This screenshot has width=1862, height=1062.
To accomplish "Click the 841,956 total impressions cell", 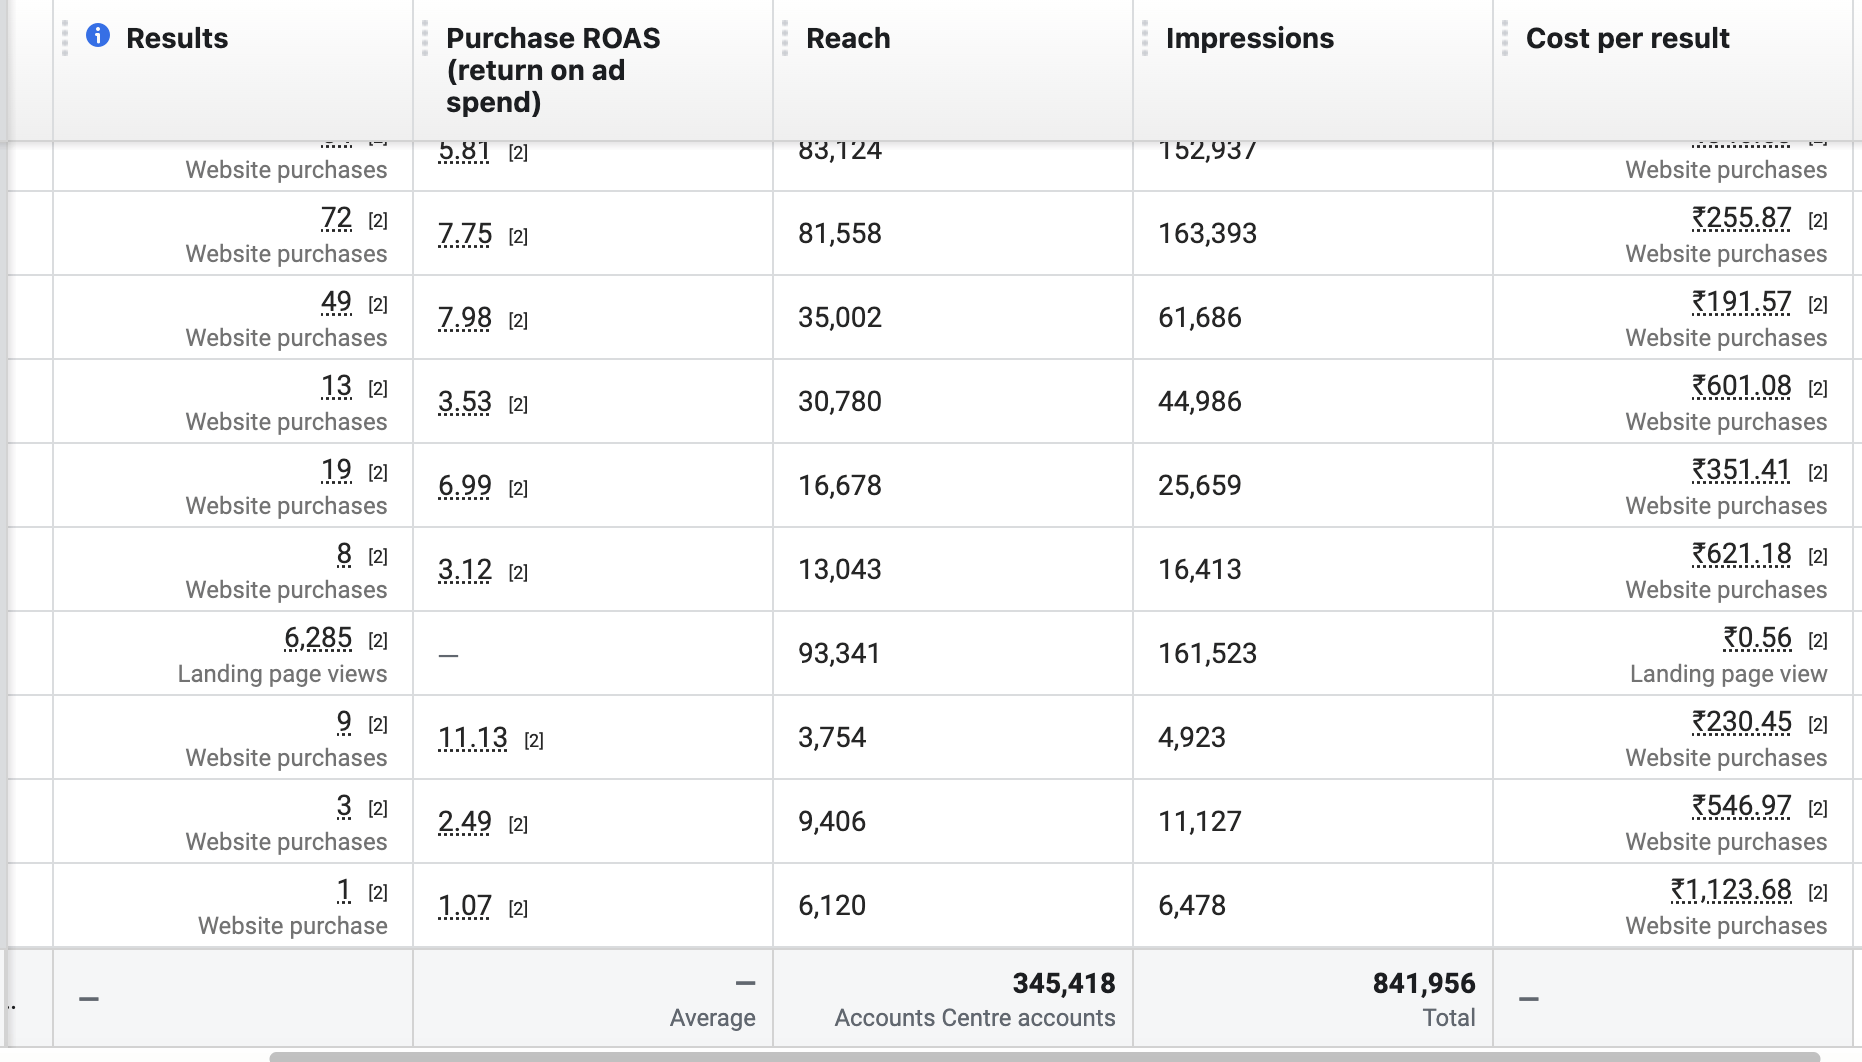I will [1313, 998].
